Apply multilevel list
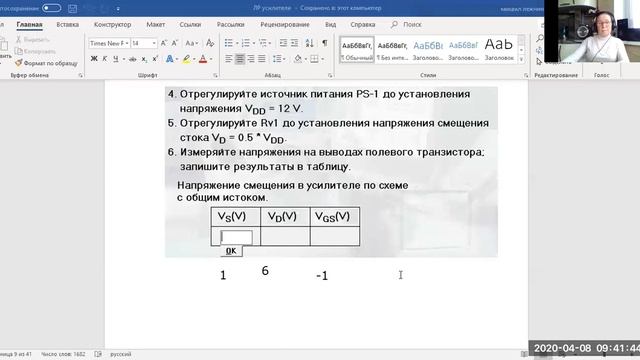 click(262, 43)
